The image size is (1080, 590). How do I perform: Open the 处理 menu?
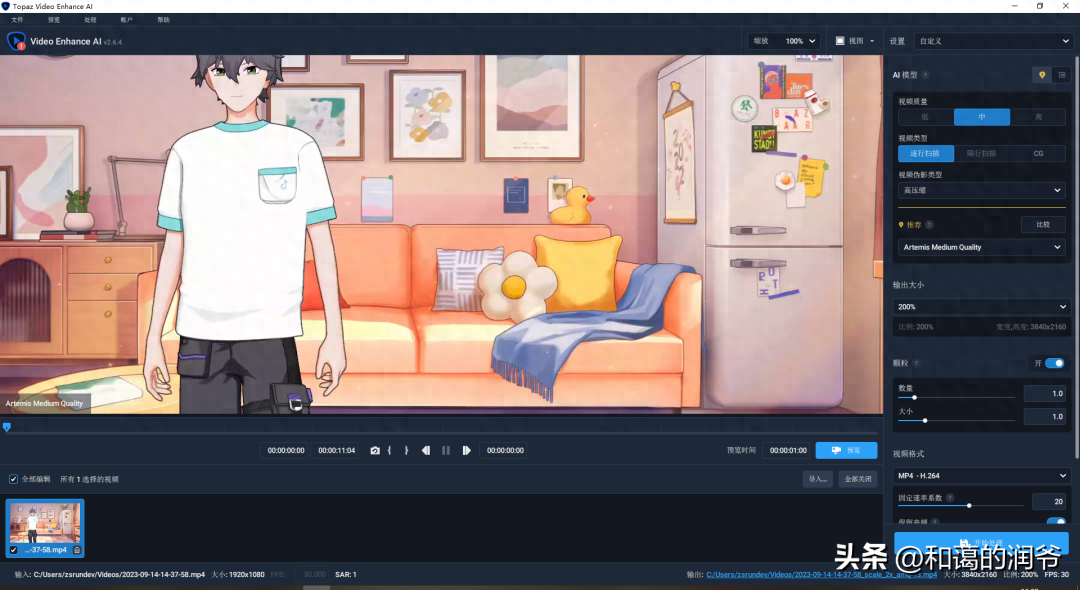coord(90,20)
